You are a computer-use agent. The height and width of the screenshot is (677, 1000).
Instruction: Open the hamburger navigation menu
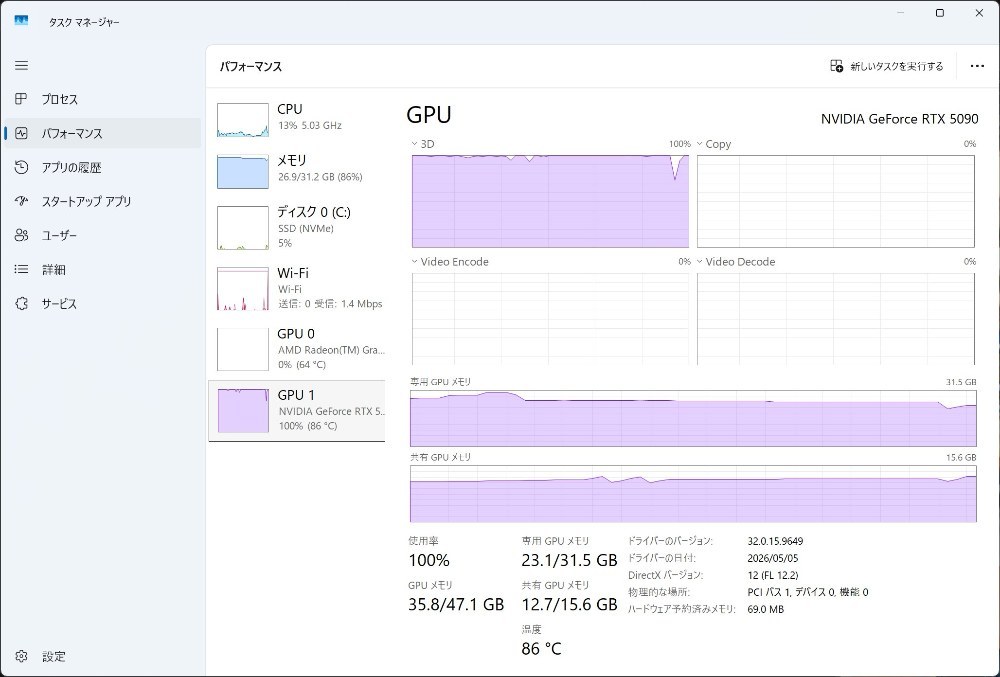[22, 65]
